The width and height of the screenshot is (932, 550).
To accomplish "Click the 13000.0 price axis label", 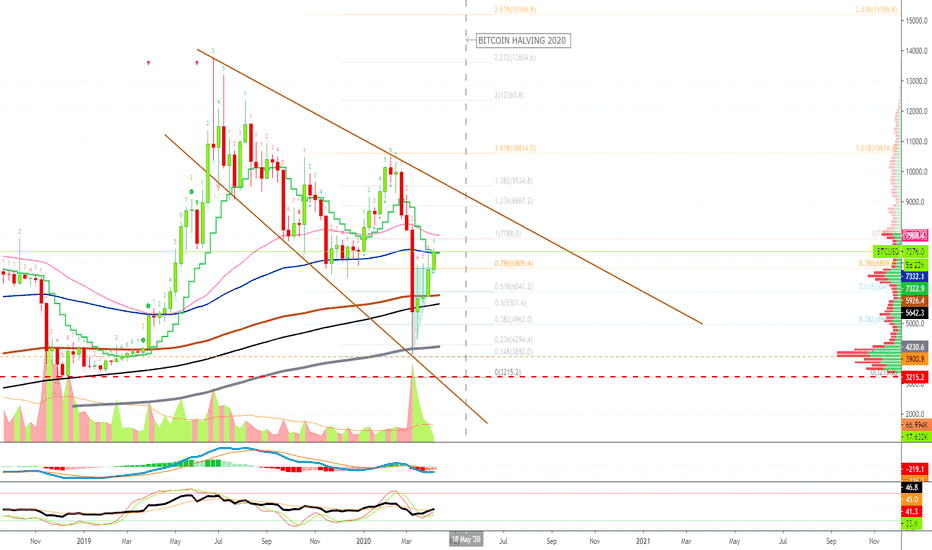I will coord(915,81).
